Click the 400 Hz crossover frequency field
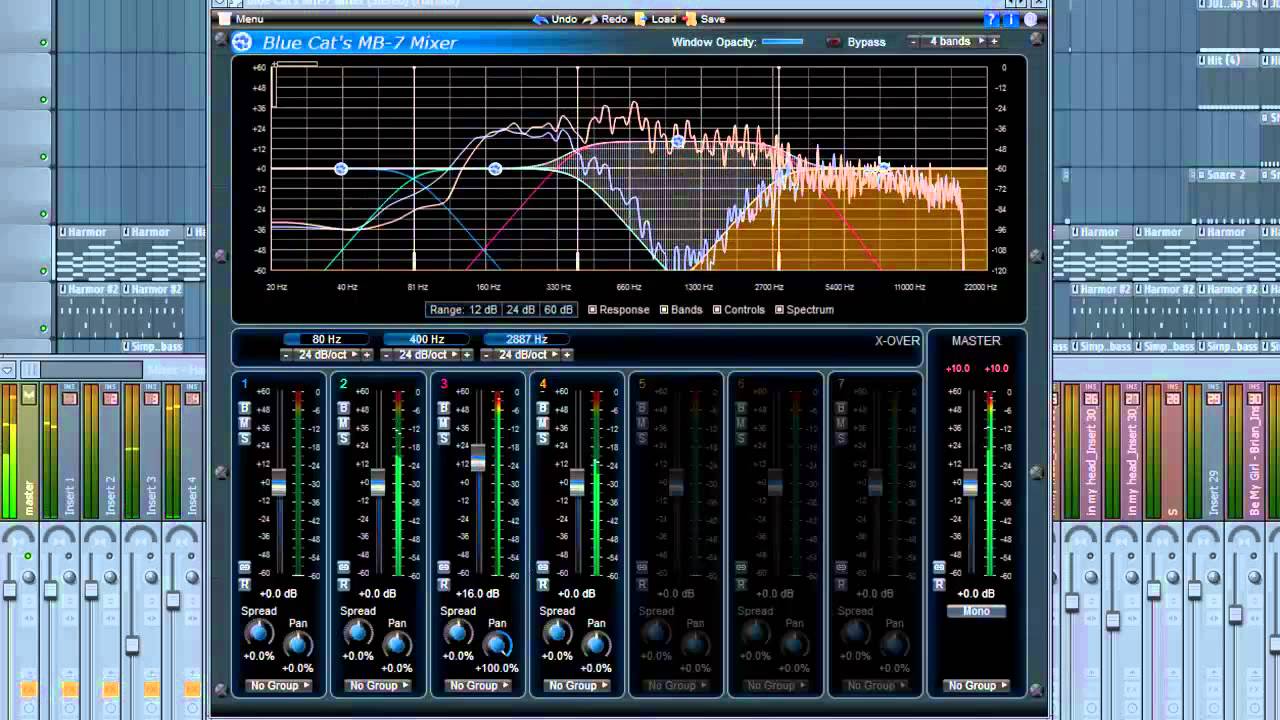The image size is (1280, 720). [426, 339]
